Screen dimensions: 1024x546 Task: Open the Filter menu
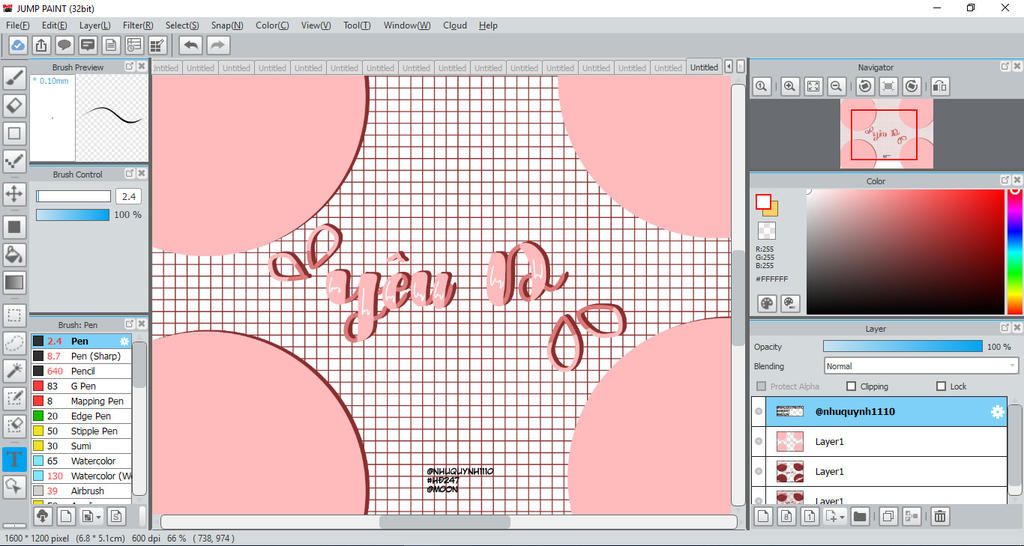138,25
